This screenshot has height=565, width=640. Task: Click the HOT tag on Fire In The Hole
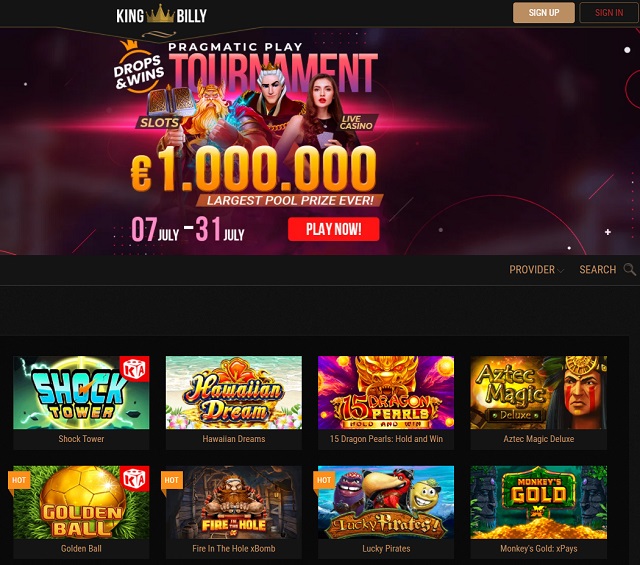coord(171,480)
